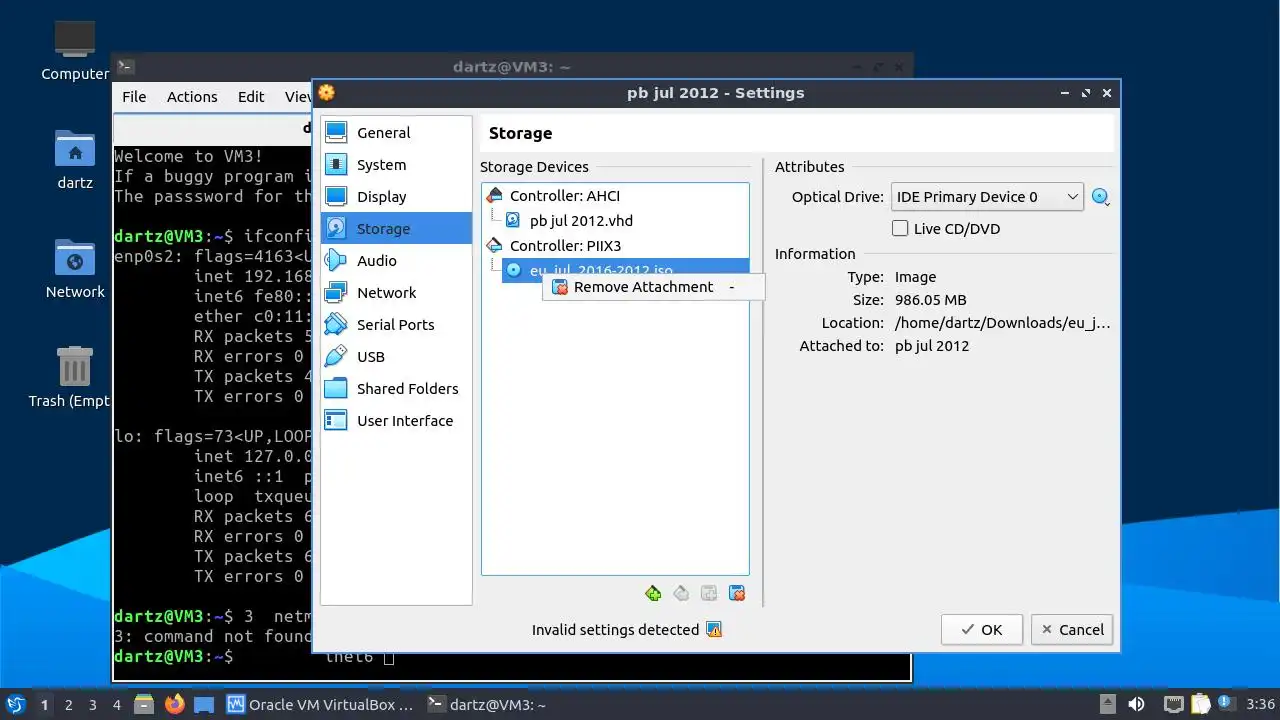
Task: Click the Location path value /home/dartz/Downloads
Action: [x=1003, y=323]
